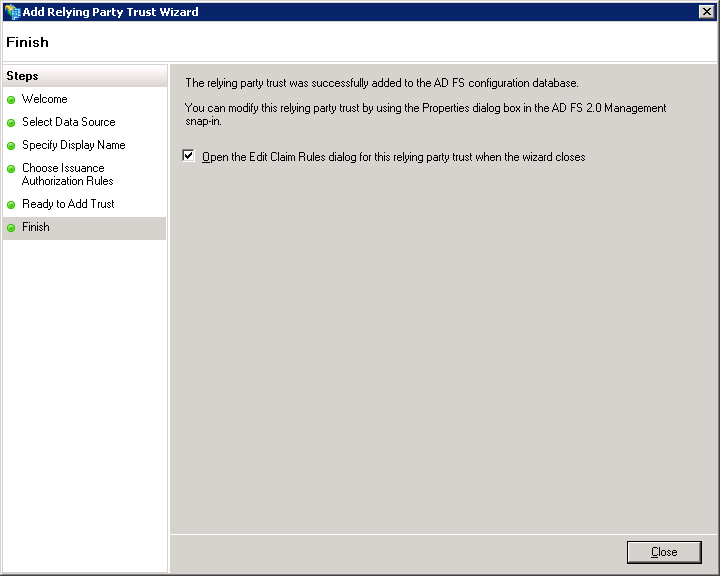The width and height of the screenshot is (720, 576).
Task: Uncheck the Open Edit Claim Rules dialog checkbox
Action: point(188,156)
